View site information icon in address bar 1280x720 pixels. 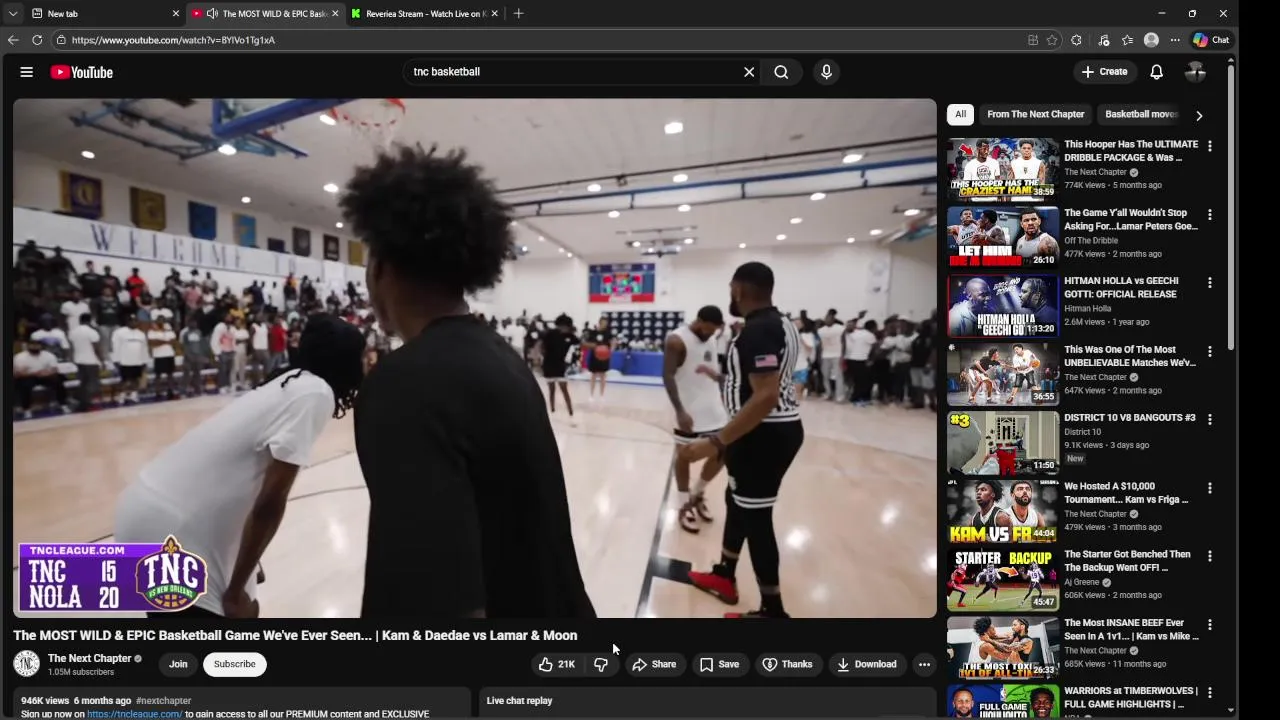[x=61, y=40]
